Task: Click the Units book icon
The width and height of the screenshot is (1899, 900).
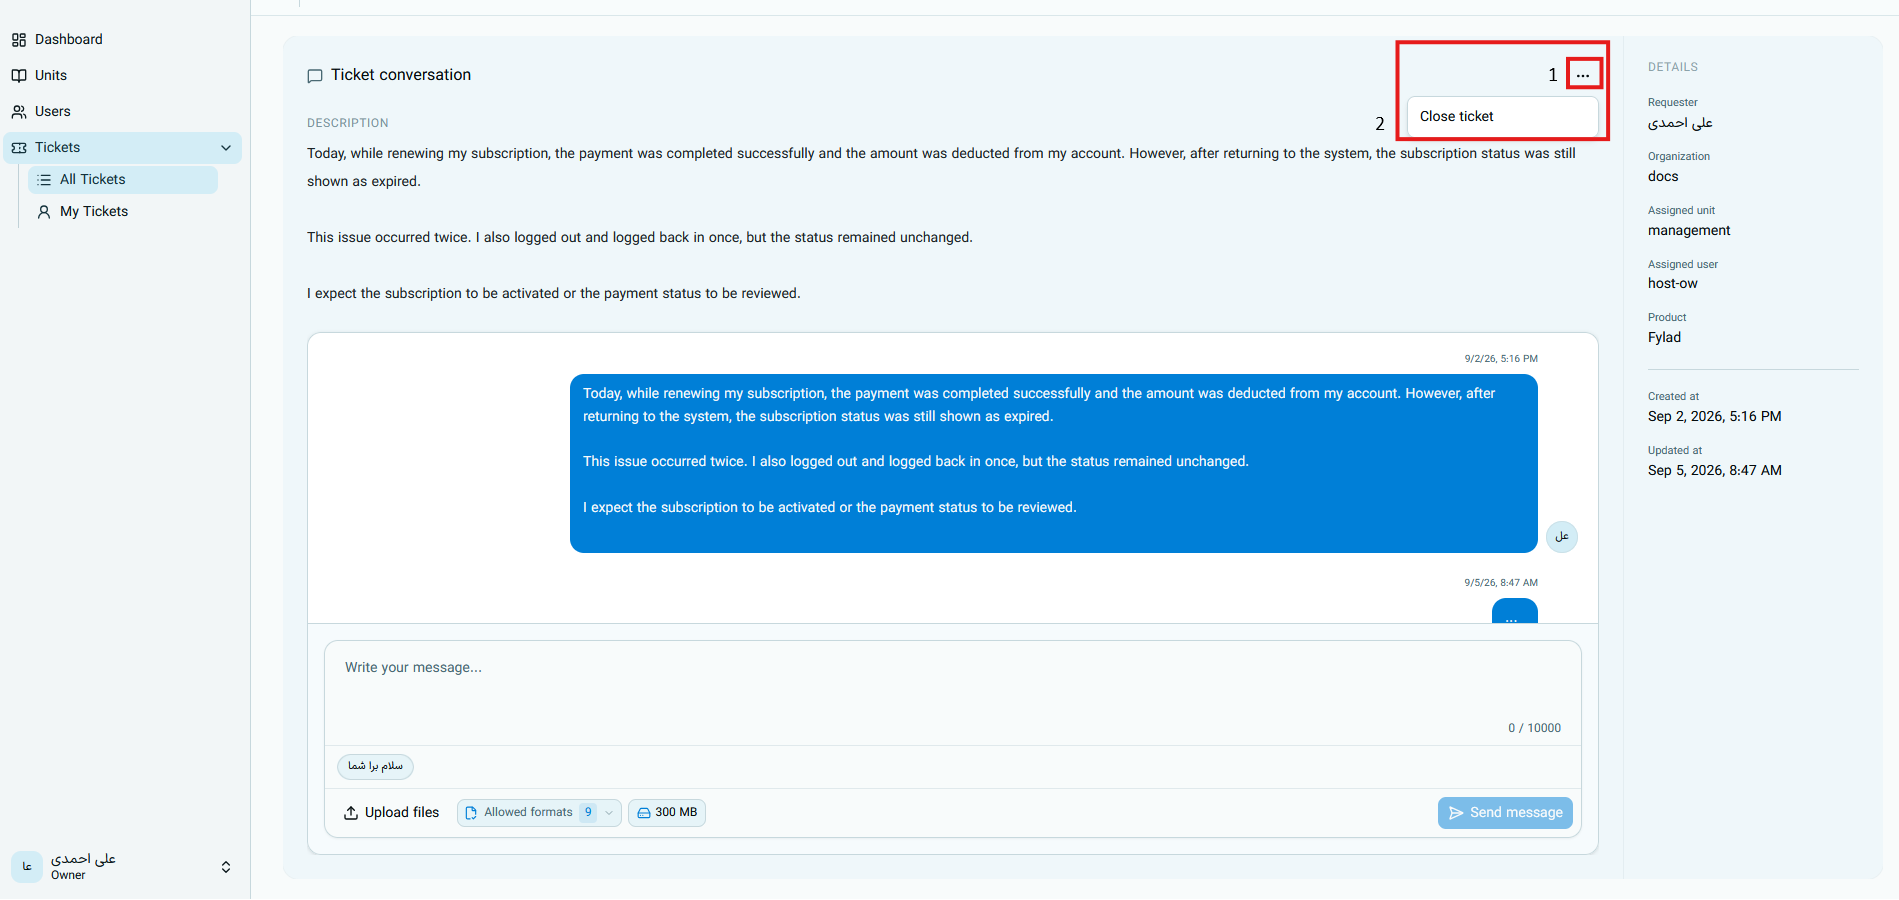Action: click(x=19, y=76)
